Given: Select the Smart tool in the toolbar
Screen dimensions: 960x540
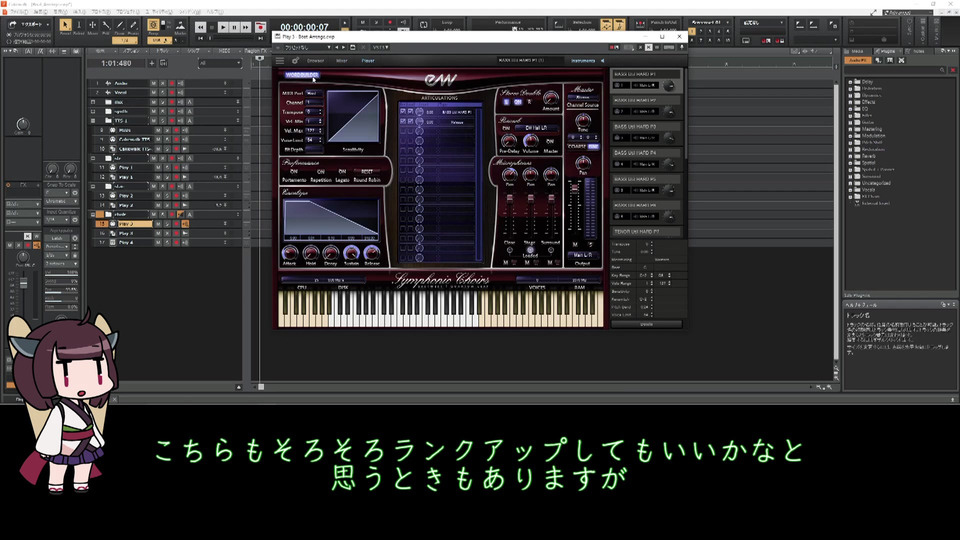Looking at the screenshot, I should pos(65,25).
